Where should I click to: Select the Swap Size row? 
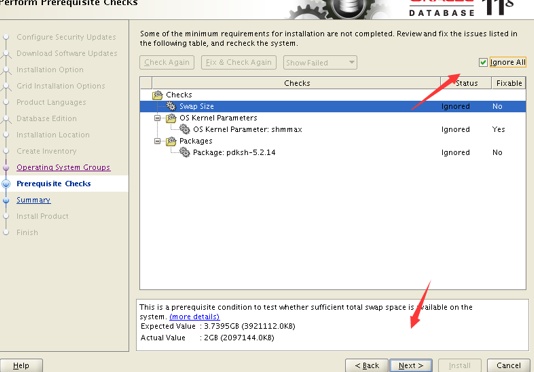pos(333,106)
